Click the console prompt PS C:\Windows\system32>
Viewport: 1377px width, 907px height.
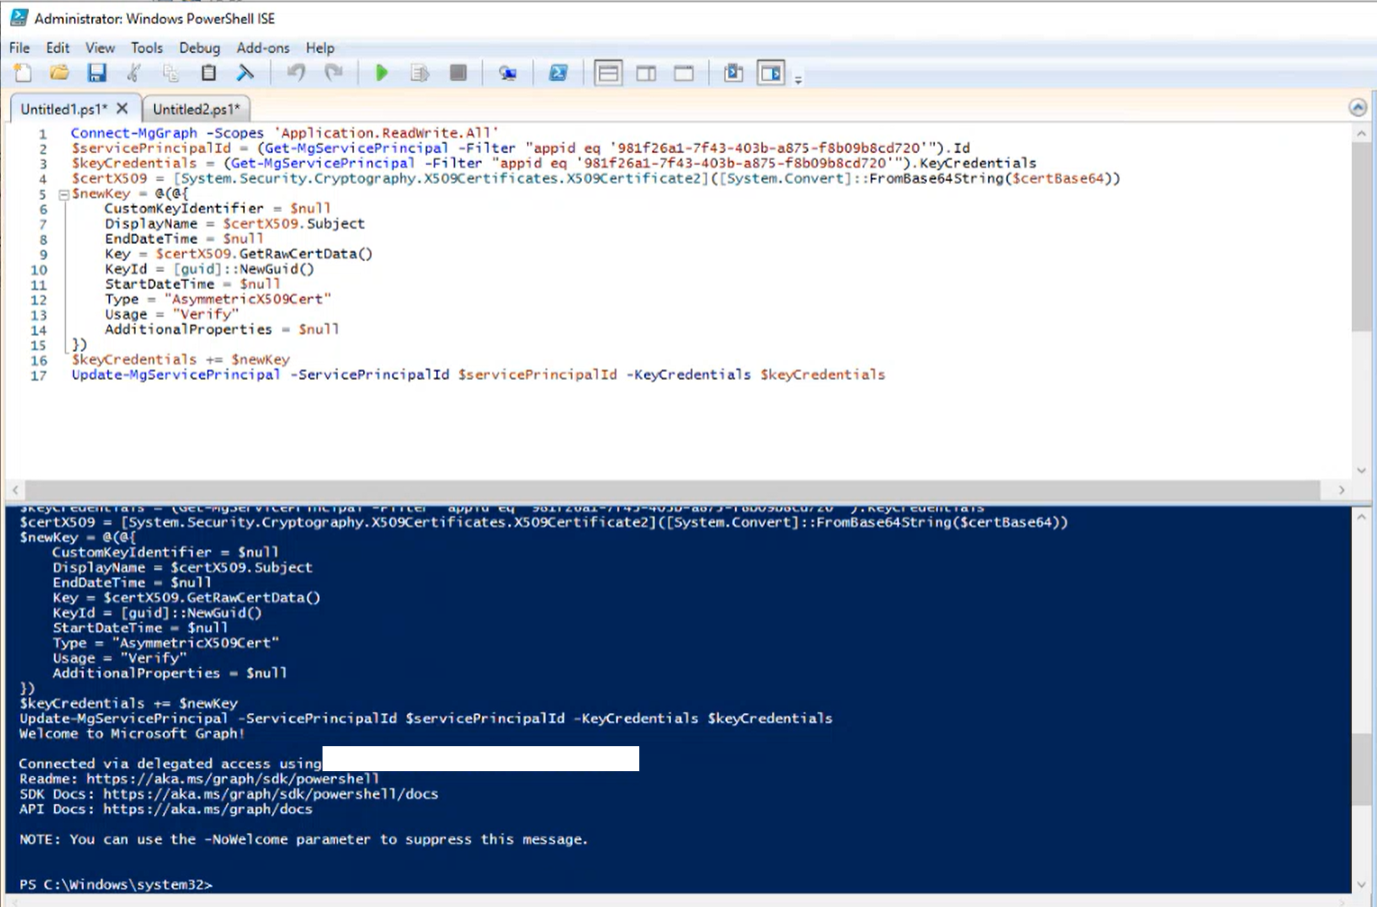[x=116, y=885]
